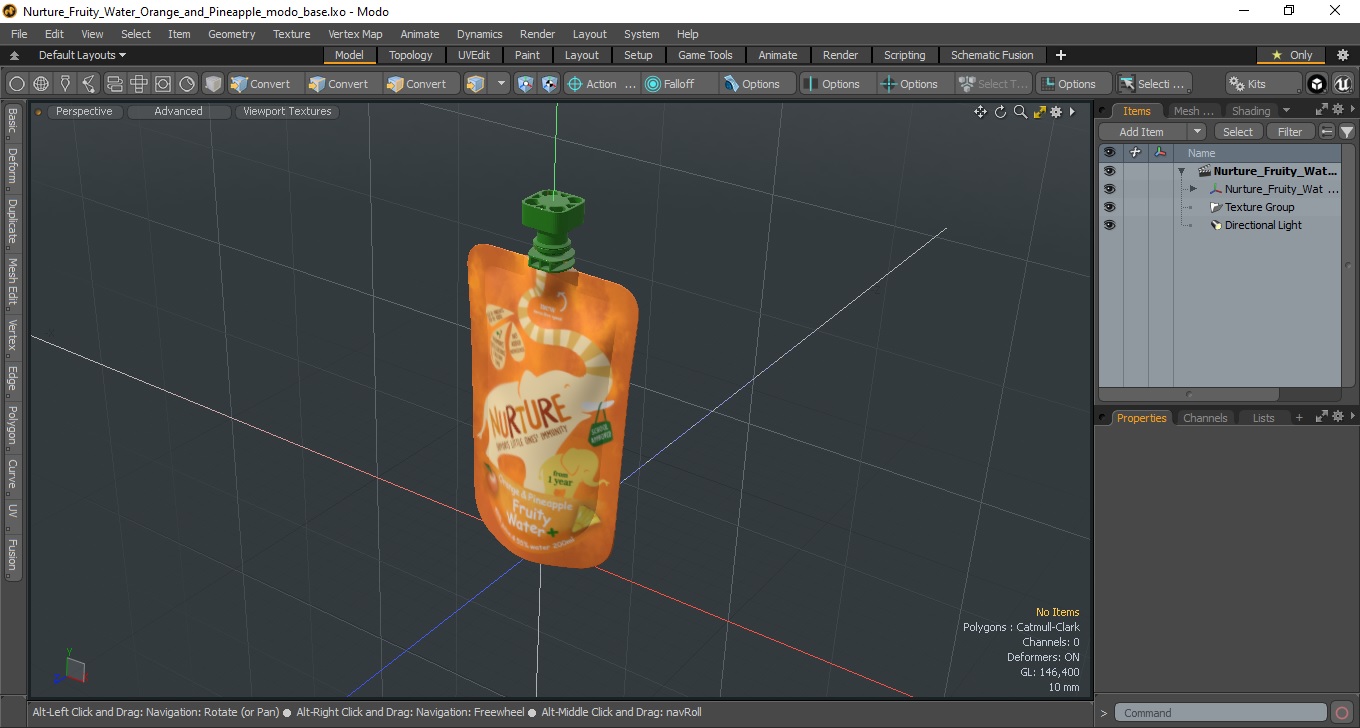
Task: Select the pen tool icon in toolbar
Action: (x=66, y=84)
